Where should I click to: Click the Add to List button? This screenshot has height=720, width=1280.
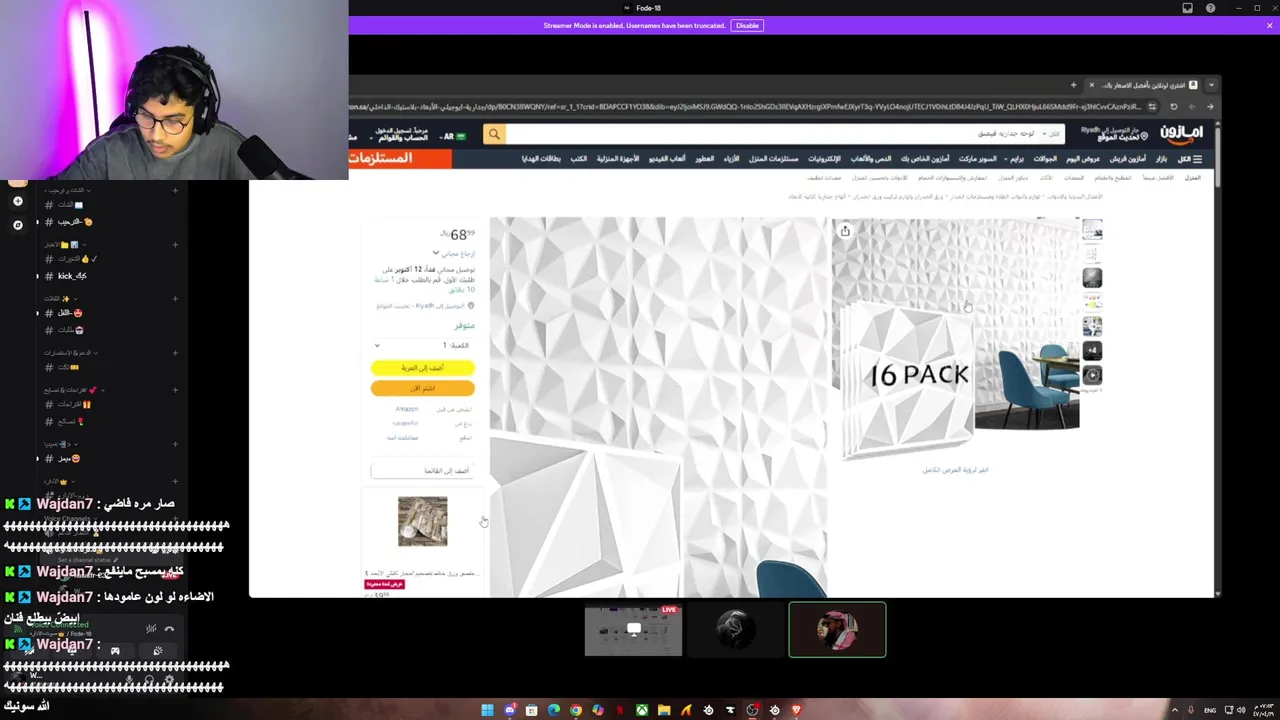[x=421, y=470]
